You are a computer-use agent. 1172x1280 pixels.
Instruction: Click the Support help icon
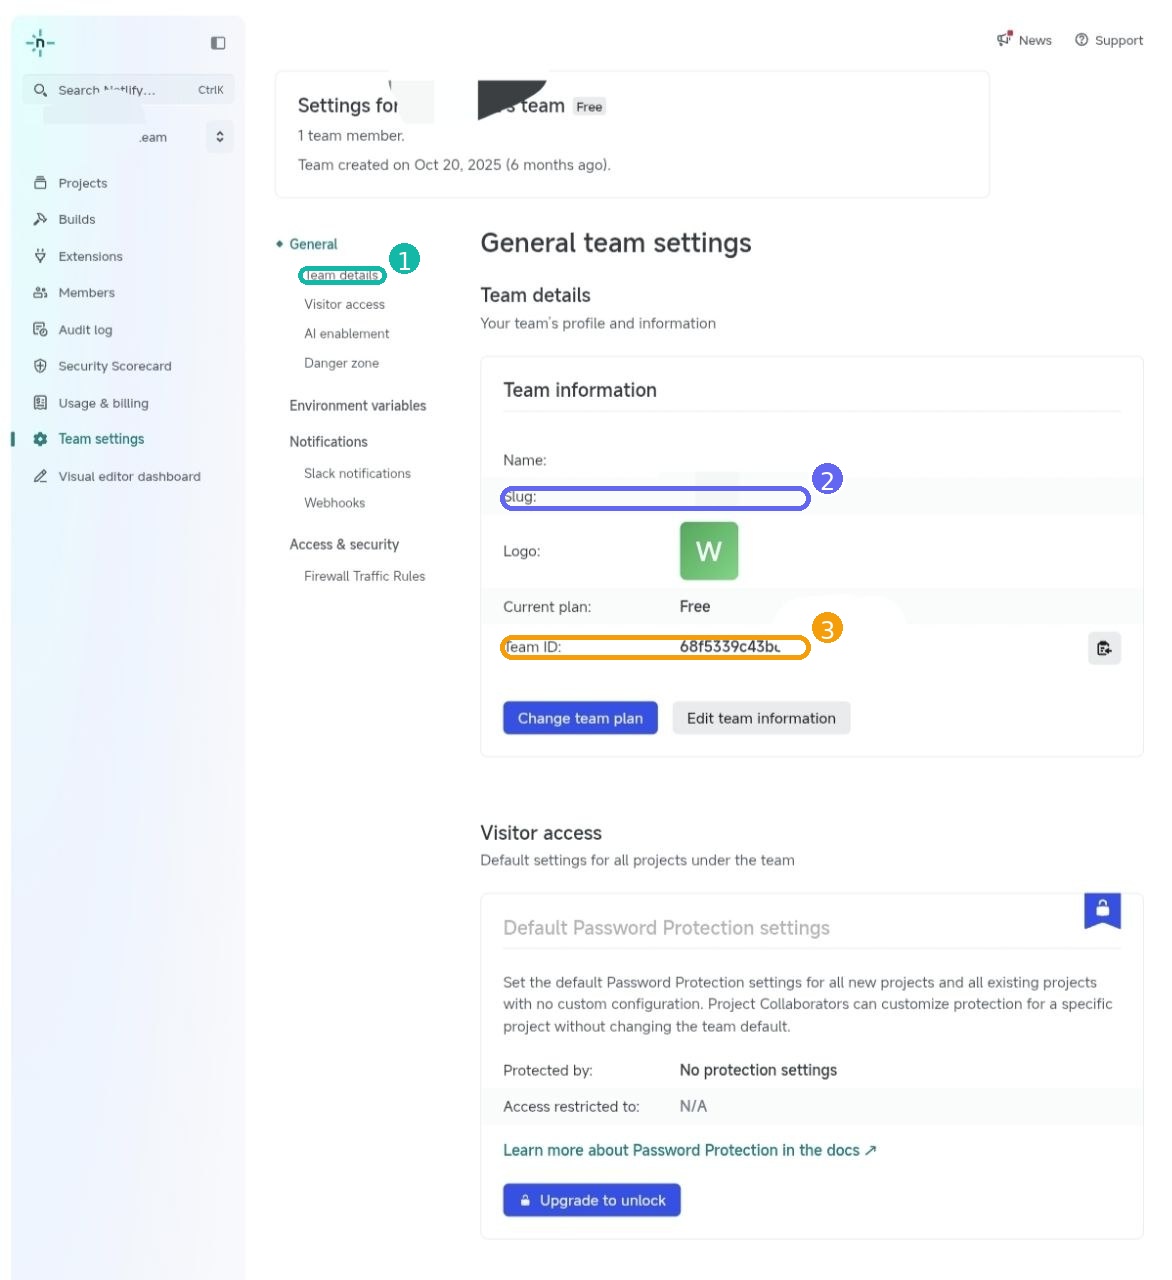coord(1082,39)
